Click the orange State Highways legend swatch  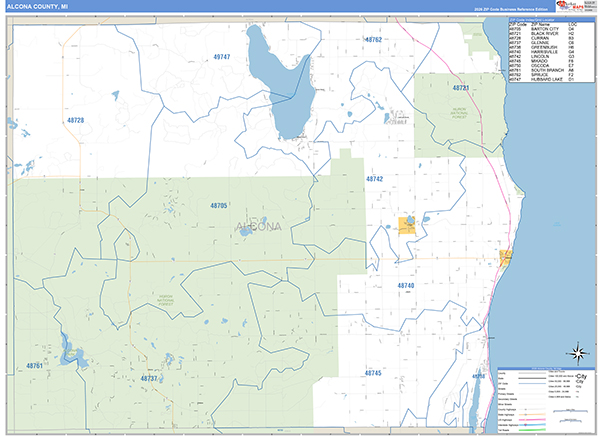click(532, 415)
